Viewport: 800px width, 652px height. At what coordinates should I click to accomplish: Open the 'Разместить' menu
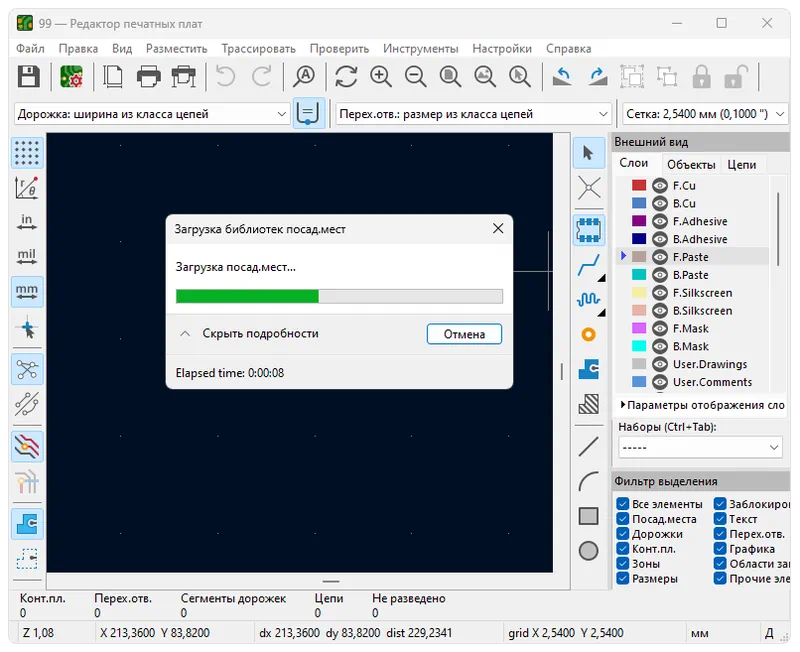[x=177, y=48]
